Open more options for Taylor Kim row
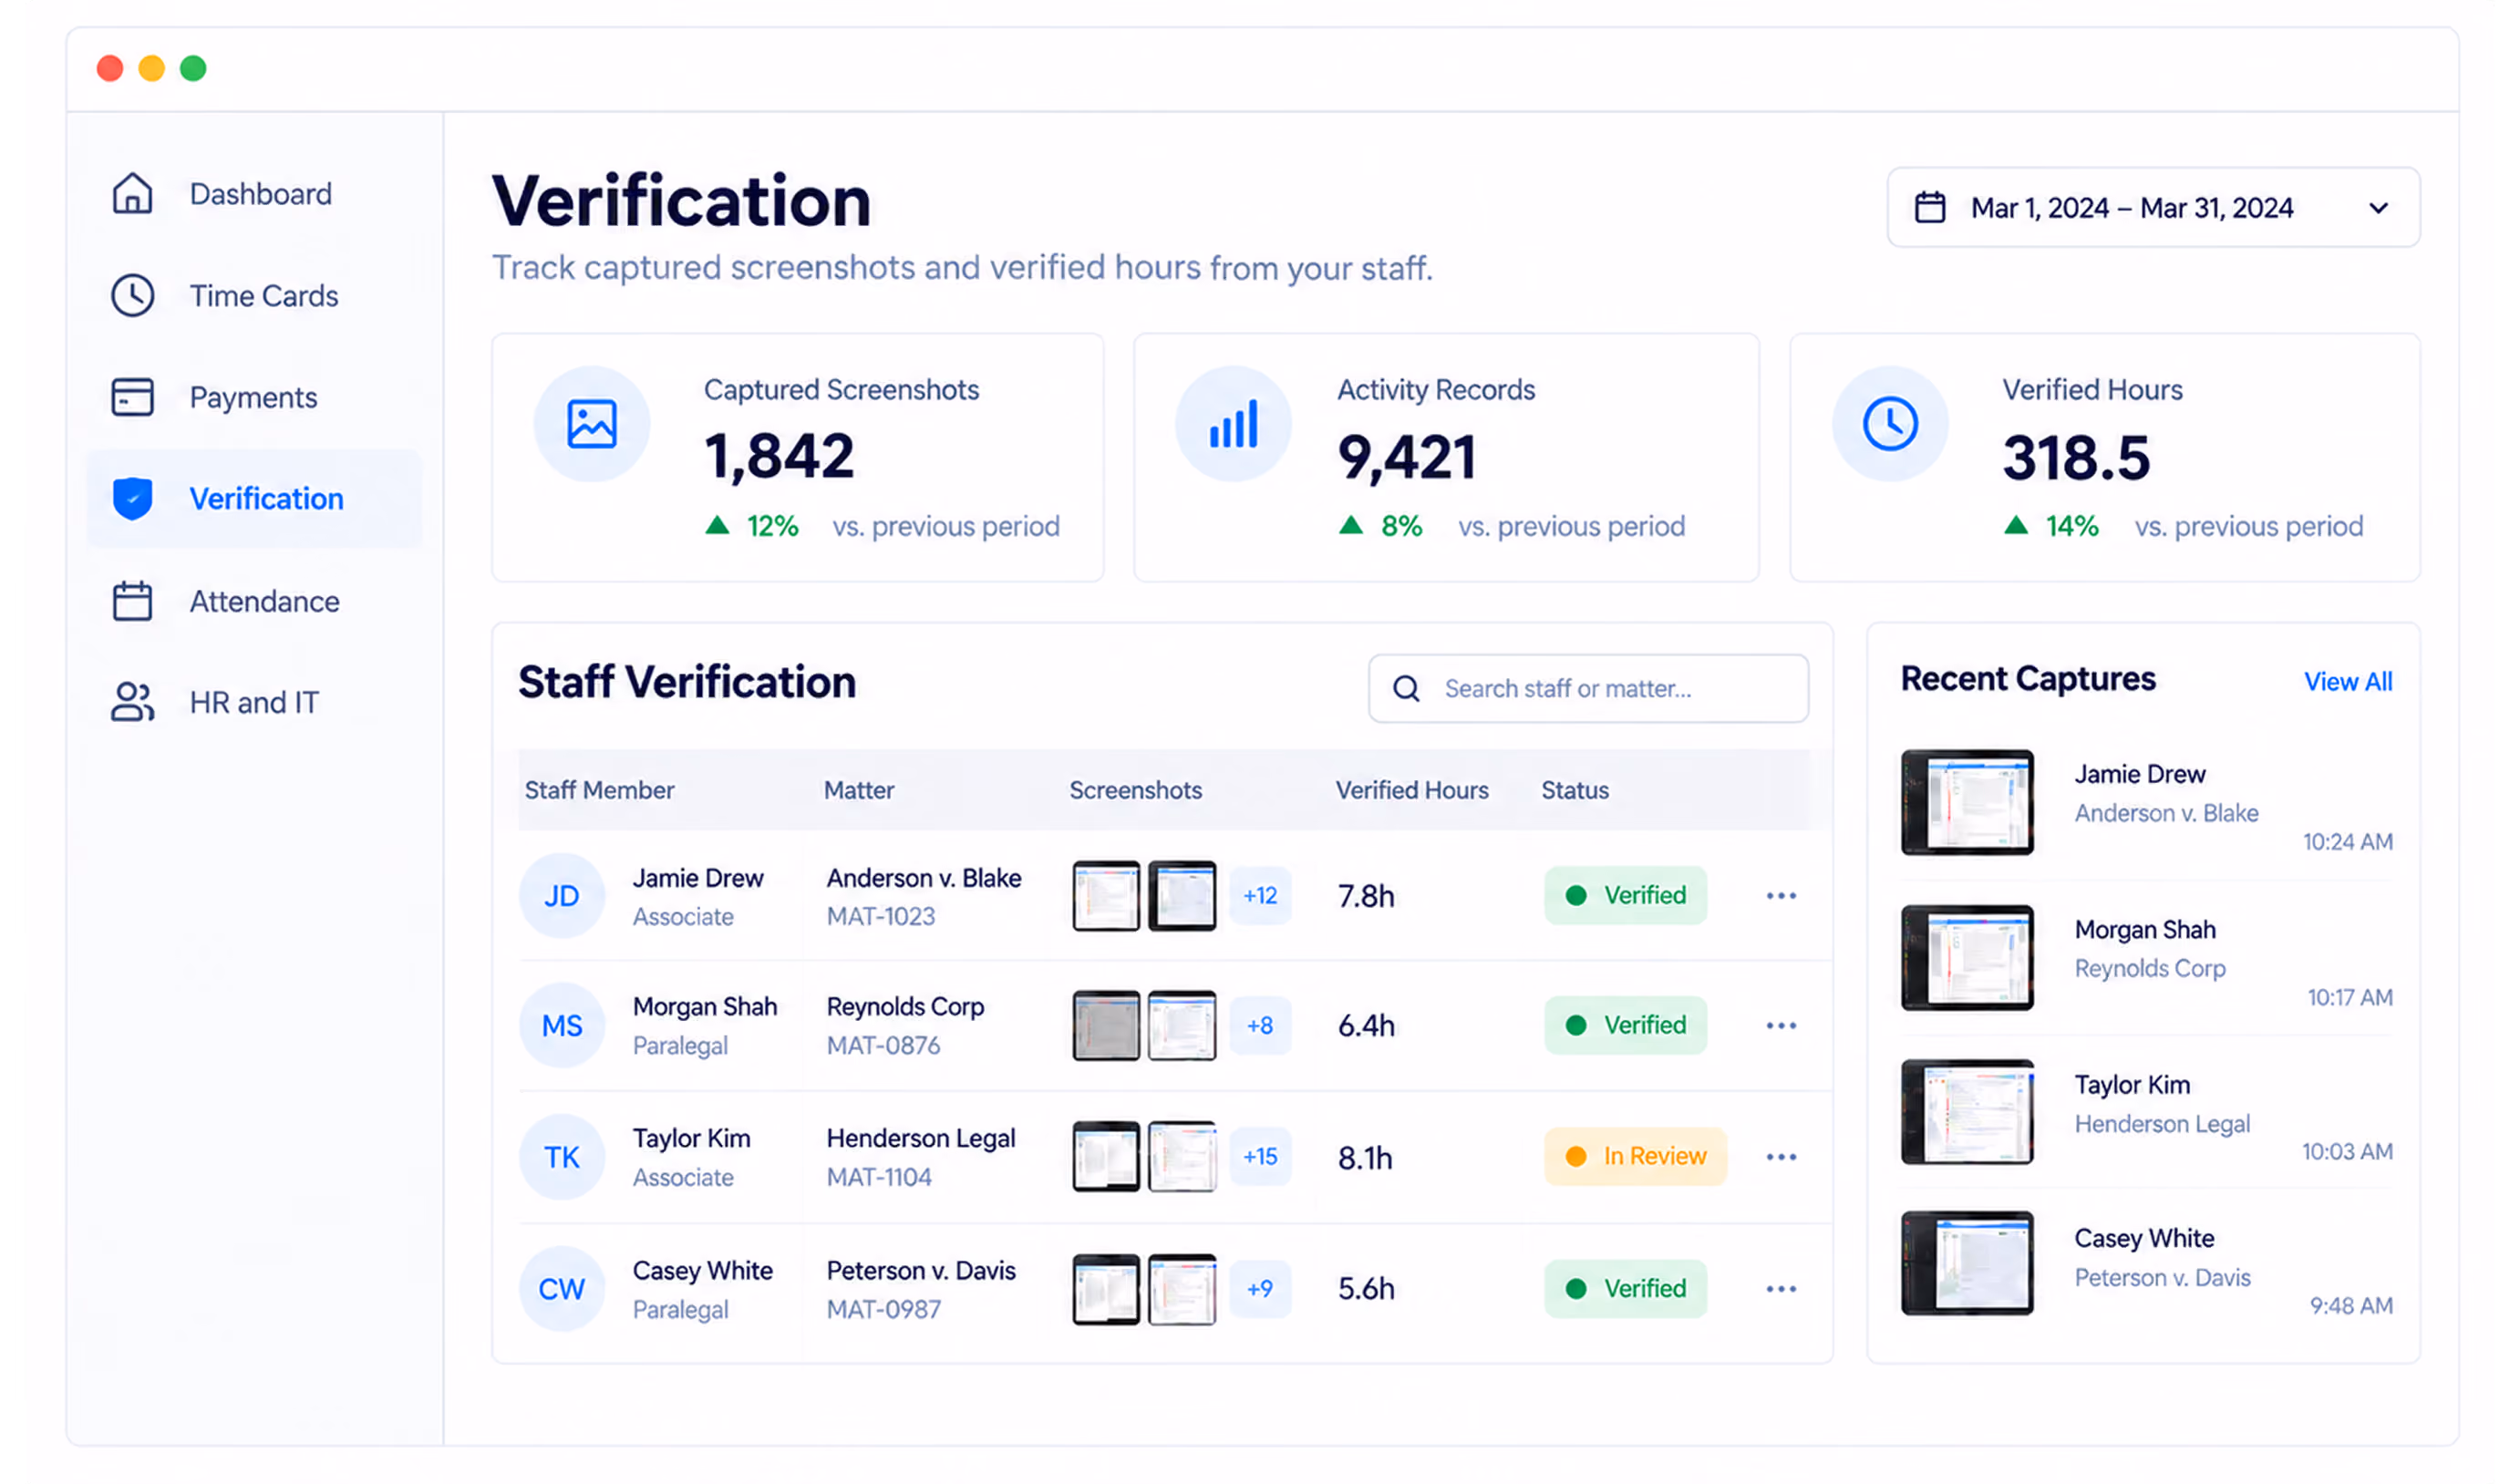This screenshot has width=2520, height=1484. tap(1781, 1157)
